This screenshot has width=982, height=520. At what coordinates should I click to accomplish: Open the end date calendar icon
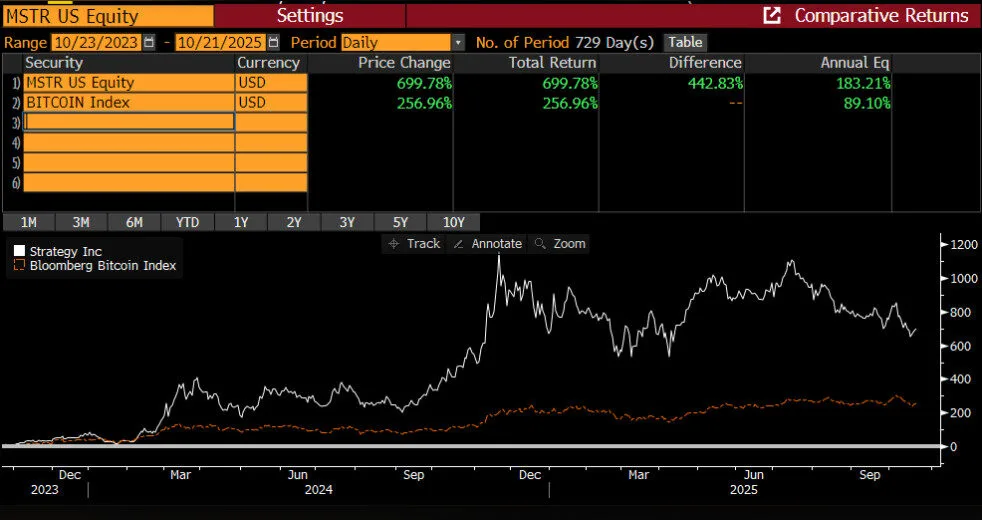coord(274,43)
